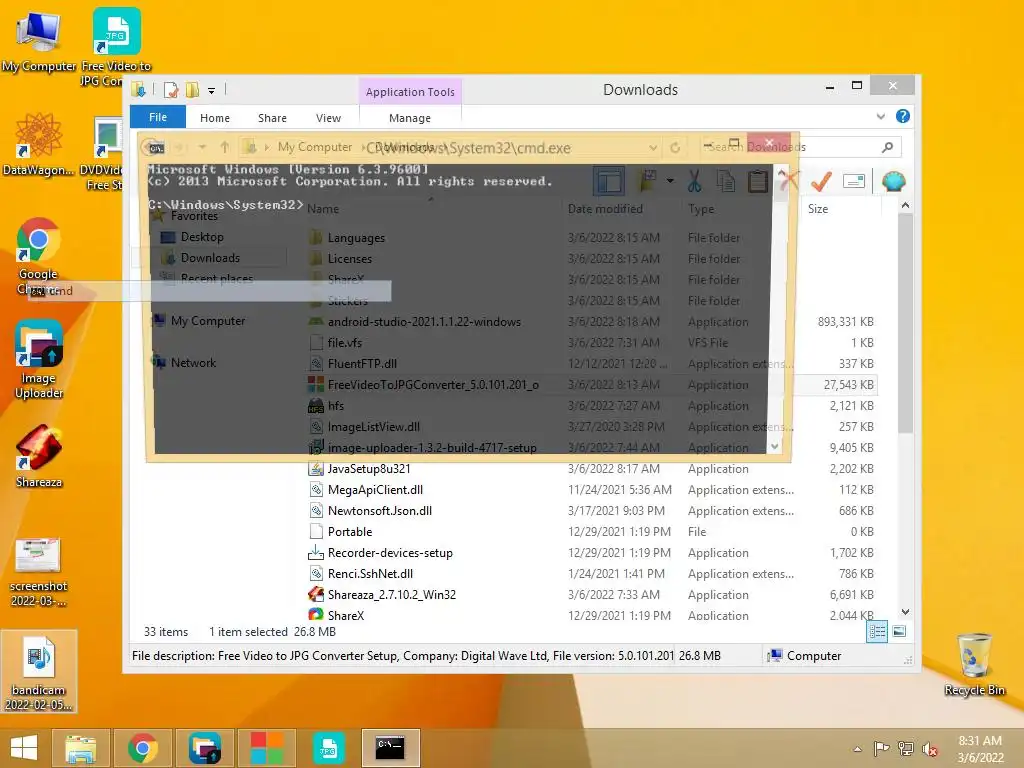Open Network in navigation pane
This screenshot has height=768, width=1024.
[x=193, y=362]
